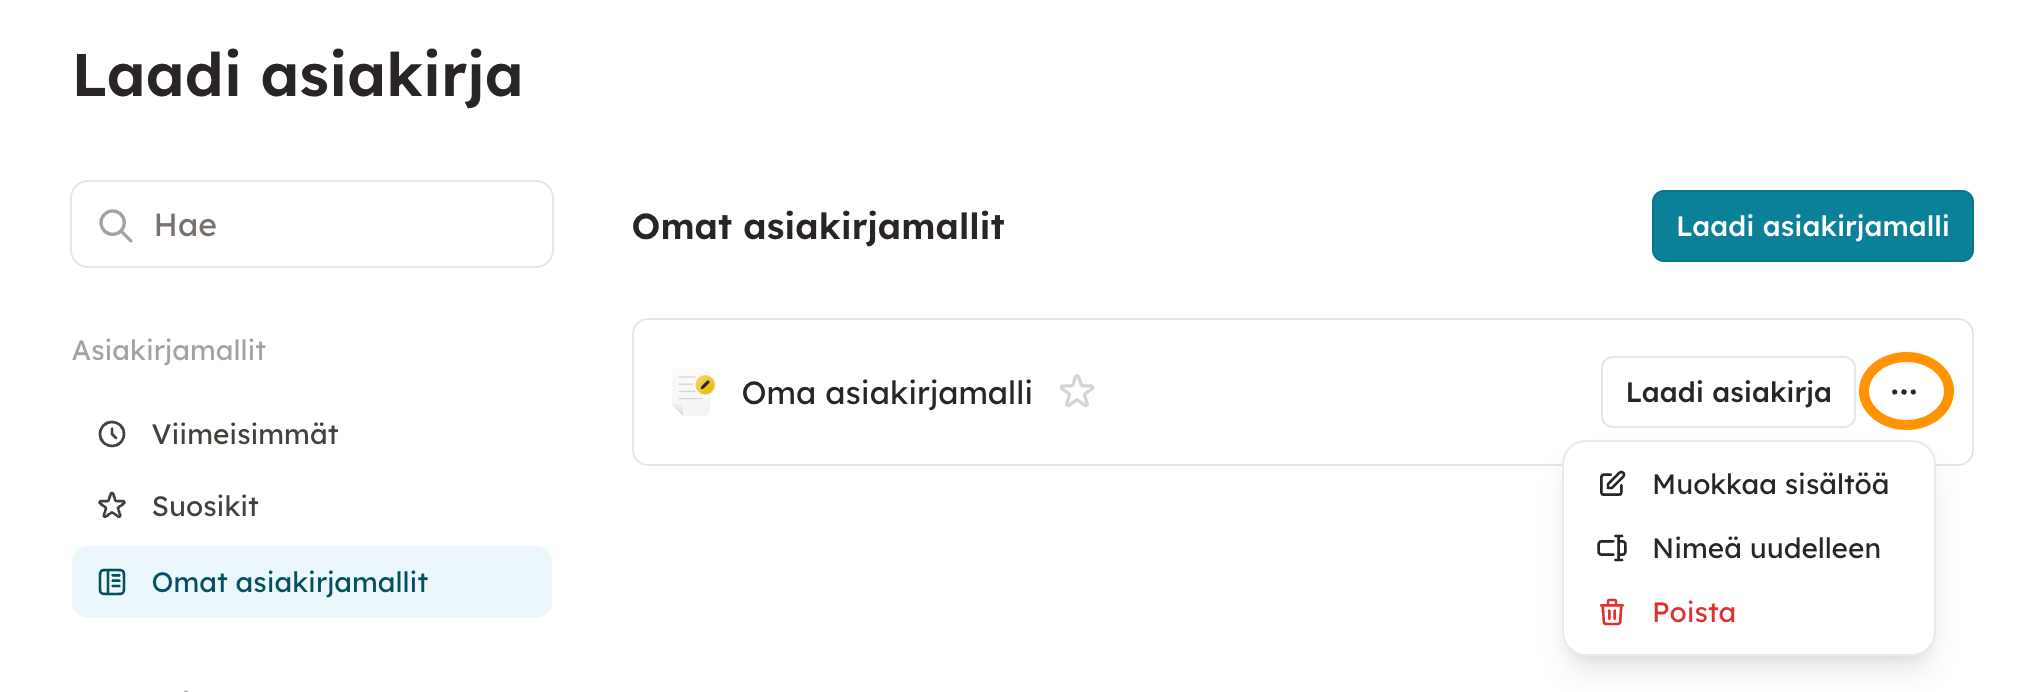This screenshot has height=692, width=2036.
Task: Click the Oma asiakirjamalli template name
Action: tap(886, 393)
